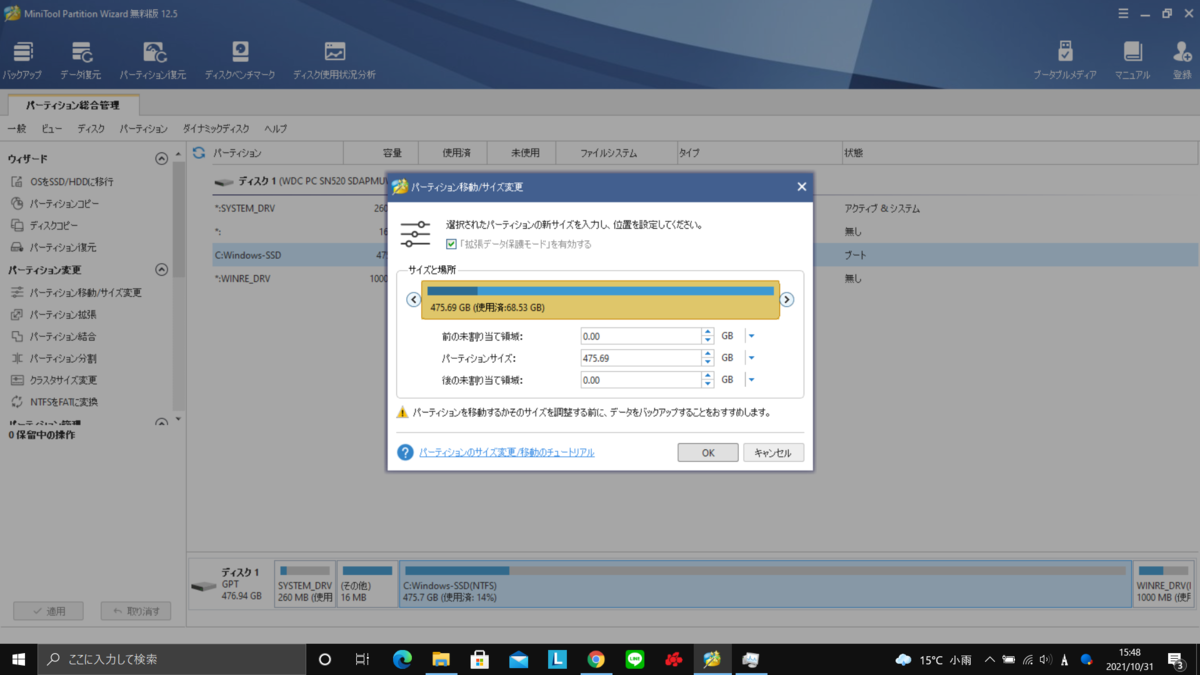The width and height of the screenshot is (1200, 675).
Task: Open the マニュアル icon
Action: (1133, 55)
